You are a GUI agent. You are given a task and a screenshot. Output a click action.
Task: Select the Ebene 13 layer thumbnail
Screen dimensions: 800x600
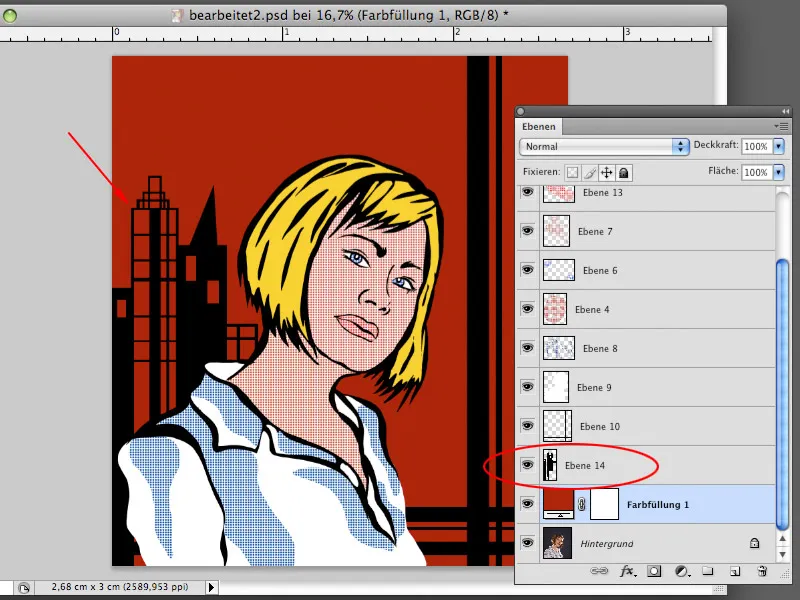559,194
